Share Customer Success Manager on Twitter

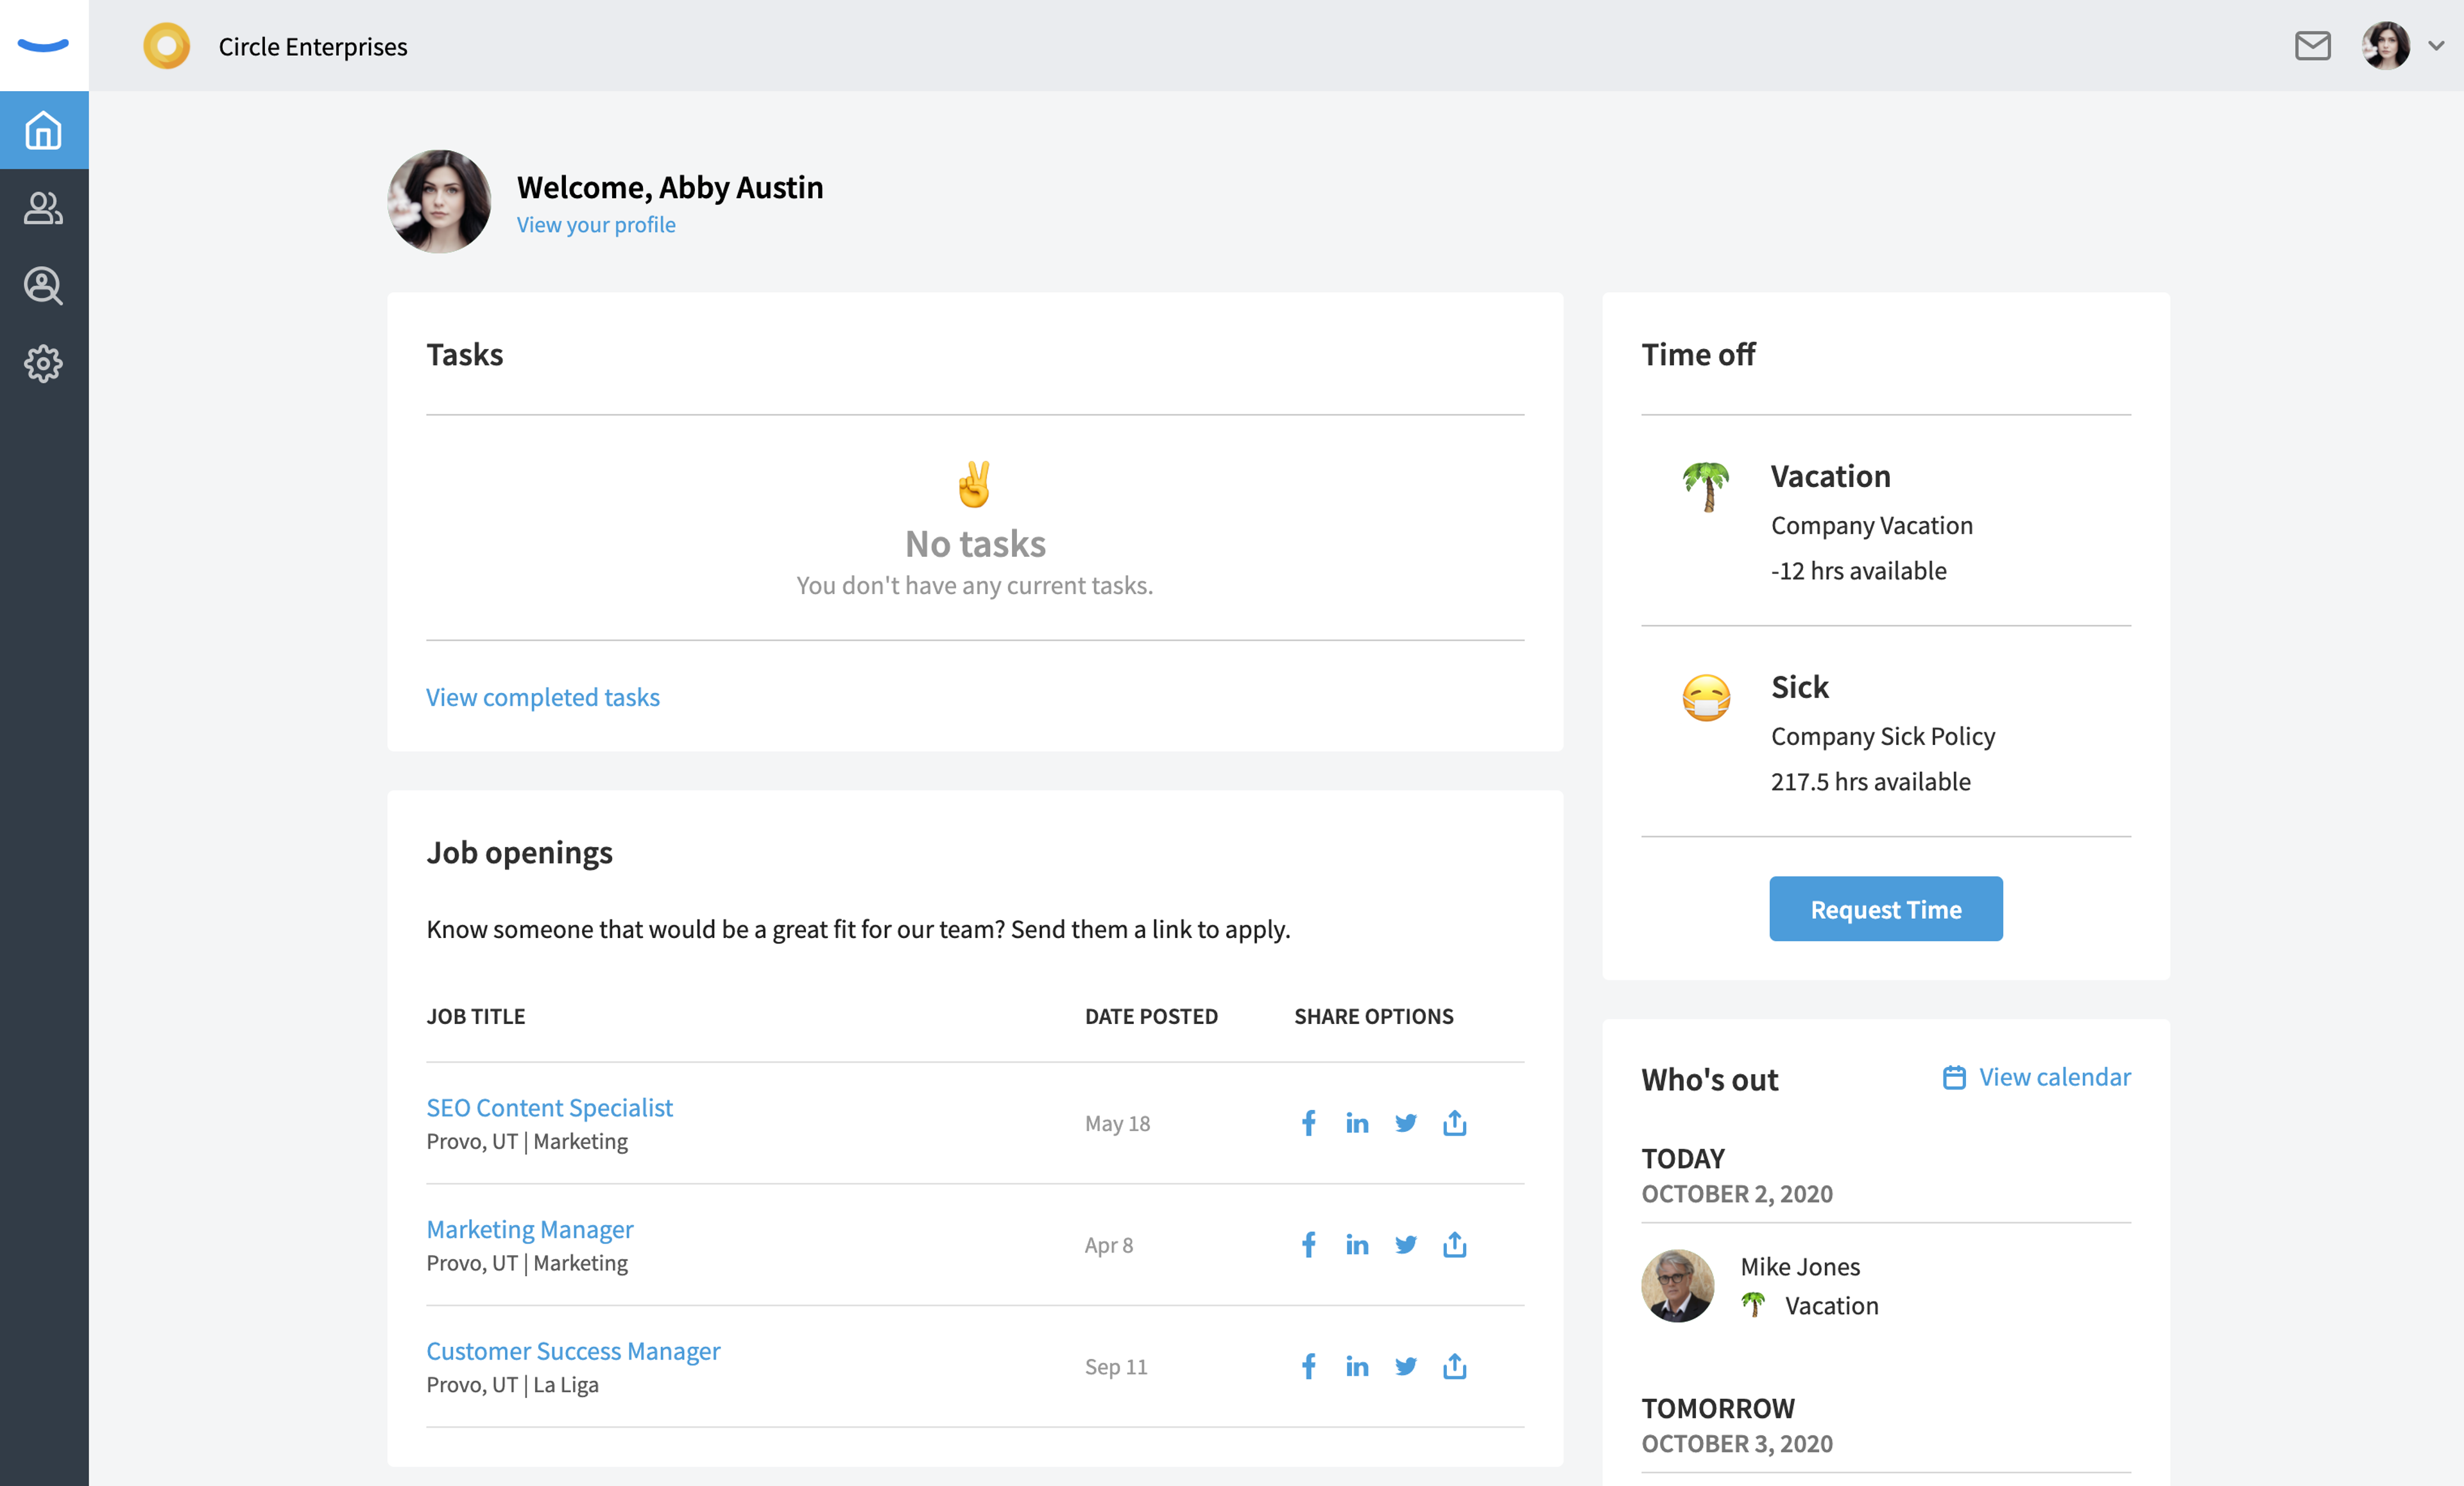click(x=1406, y=1366)
